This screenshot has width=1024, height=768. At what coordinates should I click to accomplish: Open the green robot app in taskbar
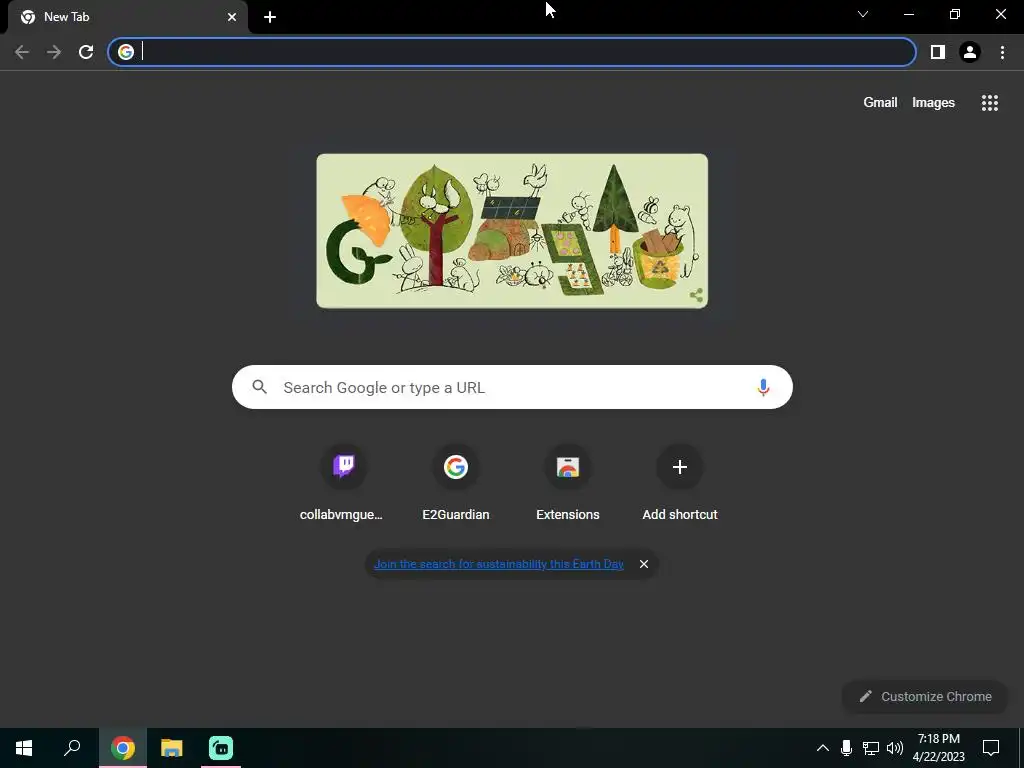(221, 748)
